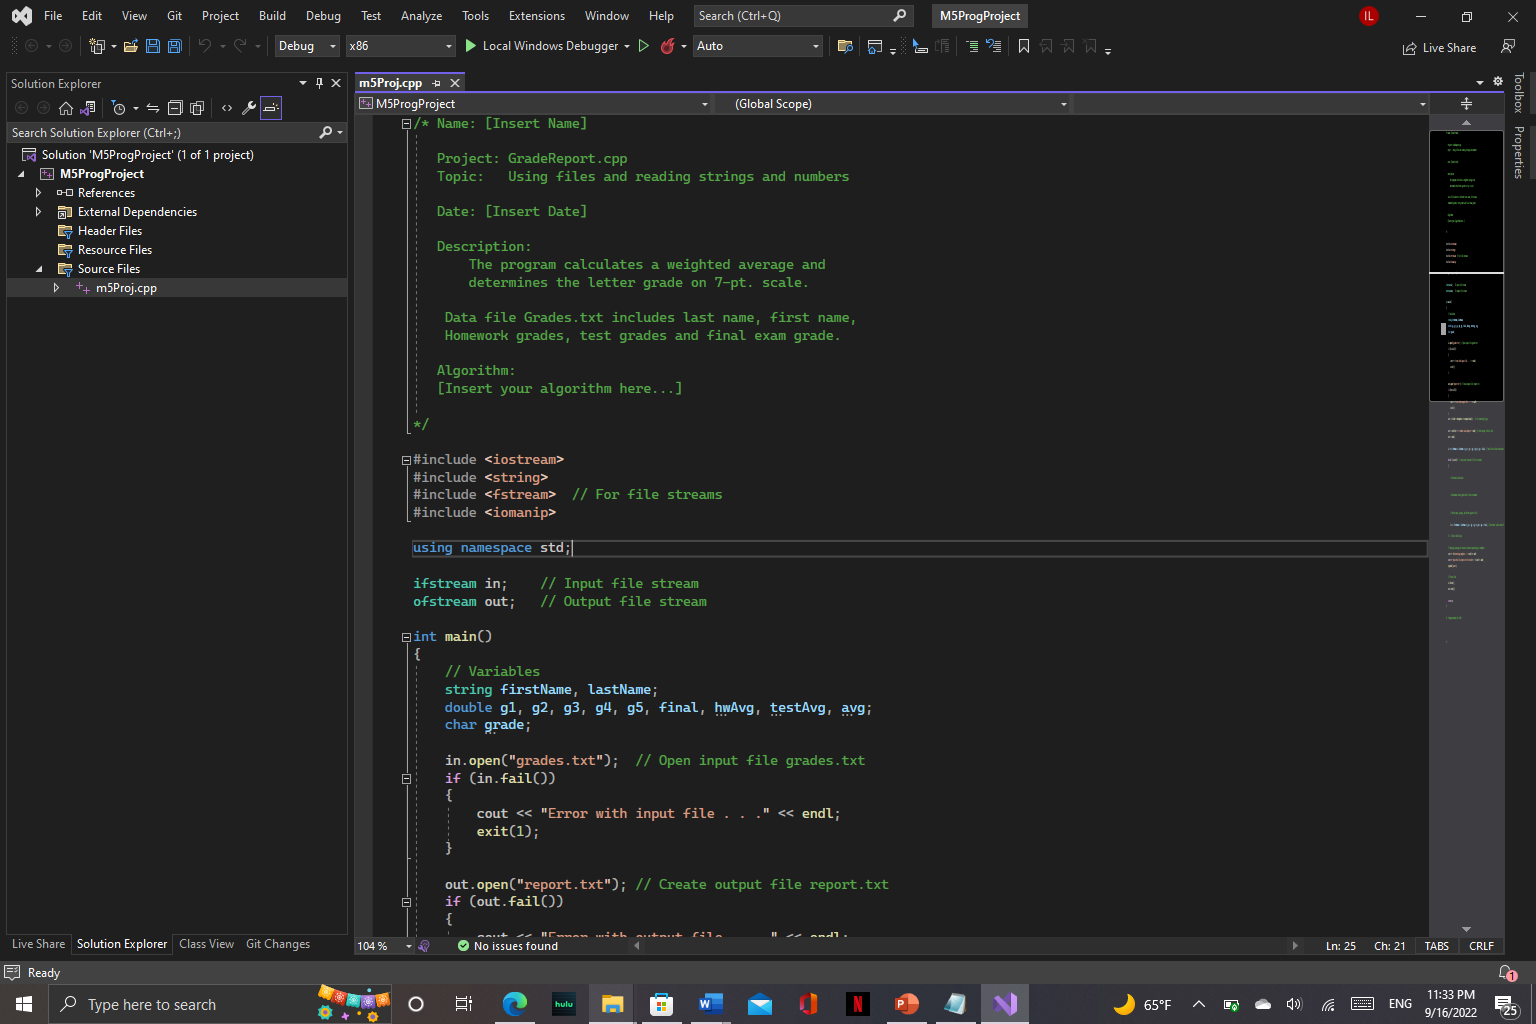1536x1024 pixels.
Task: Open the x86 platform dropdown
Action: point(400,46)
